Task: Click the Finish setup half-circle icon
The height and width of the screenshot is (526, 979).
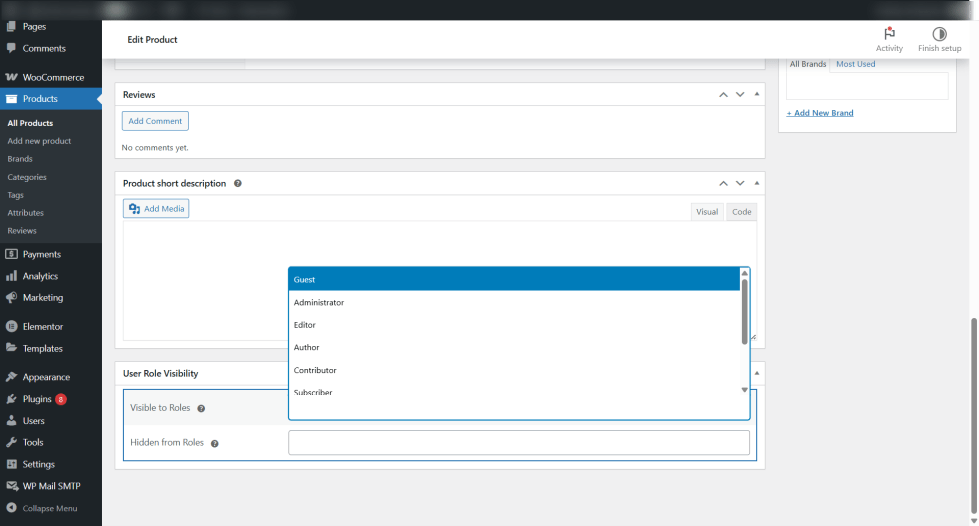Action: click(x=939, y=34)
